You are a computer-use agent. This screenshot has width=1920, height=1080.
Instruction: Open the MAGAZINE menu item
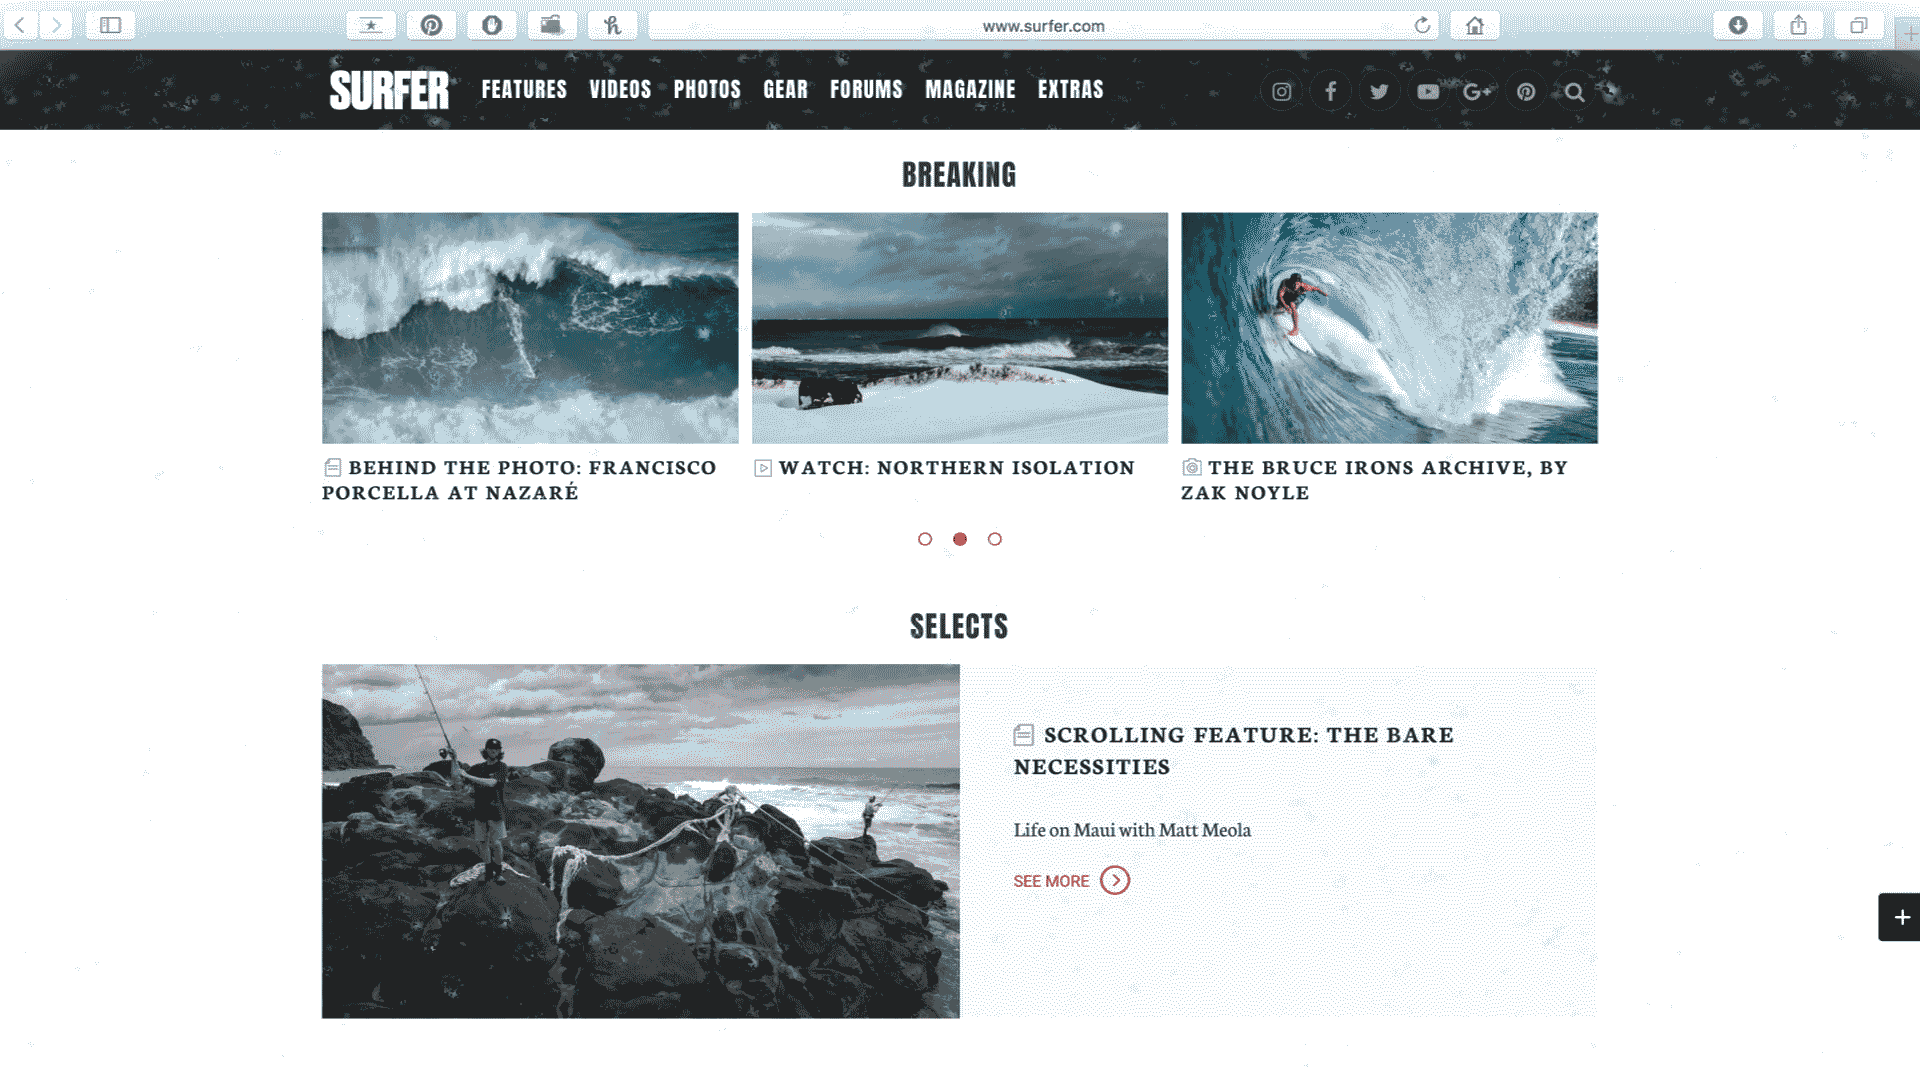point(970,90)
